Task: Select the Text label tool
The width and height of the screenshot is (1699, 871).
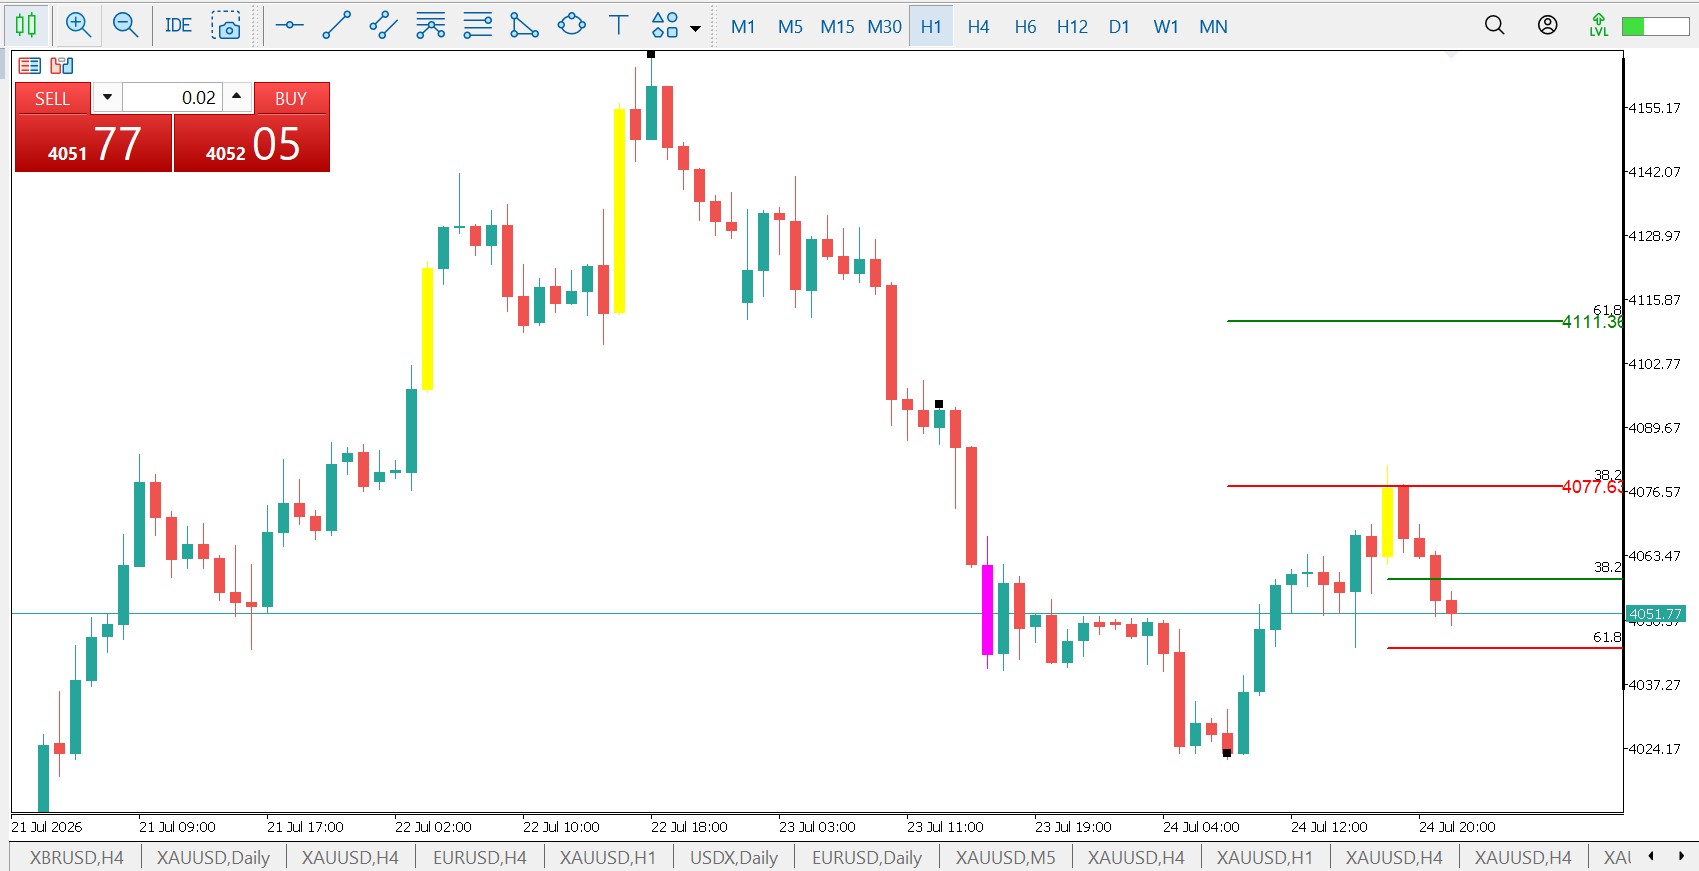Action: (618, 26)
